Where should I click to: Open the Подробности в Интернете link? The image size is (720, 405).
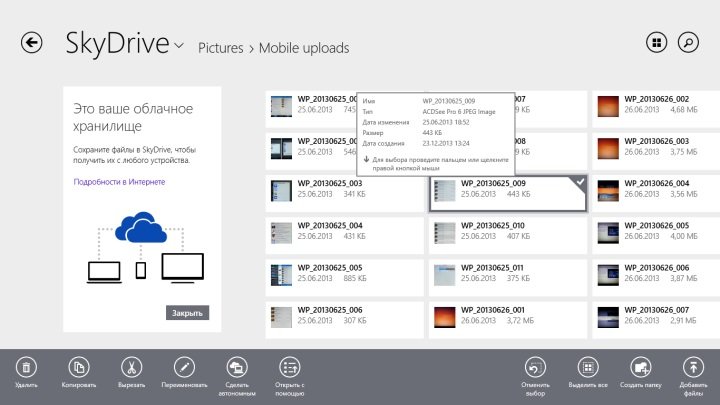(119, 182)
